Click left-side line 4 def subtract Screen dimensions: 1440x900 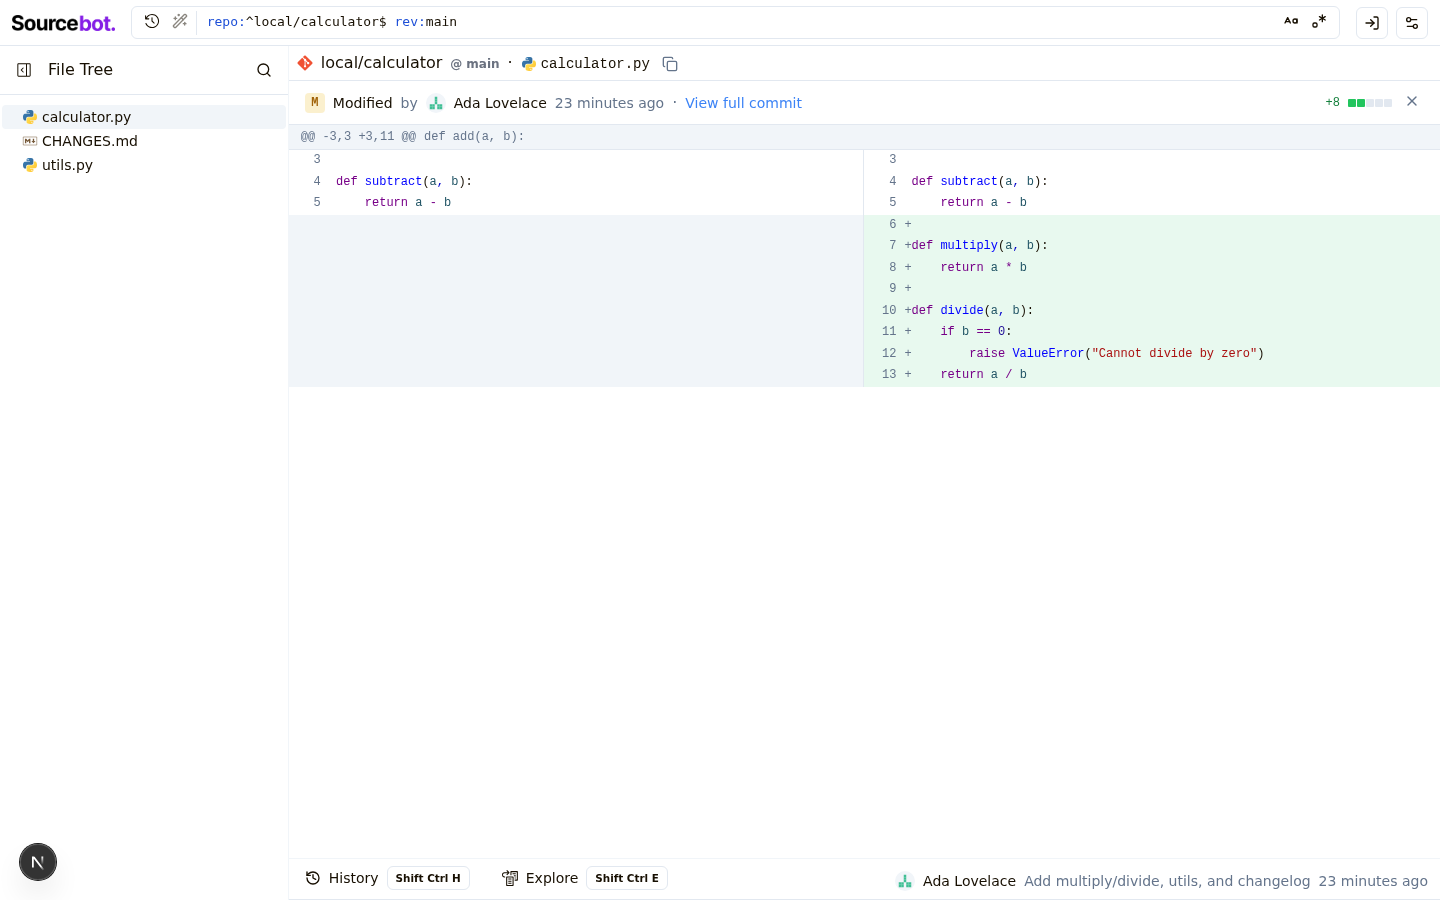coord(576,181)
